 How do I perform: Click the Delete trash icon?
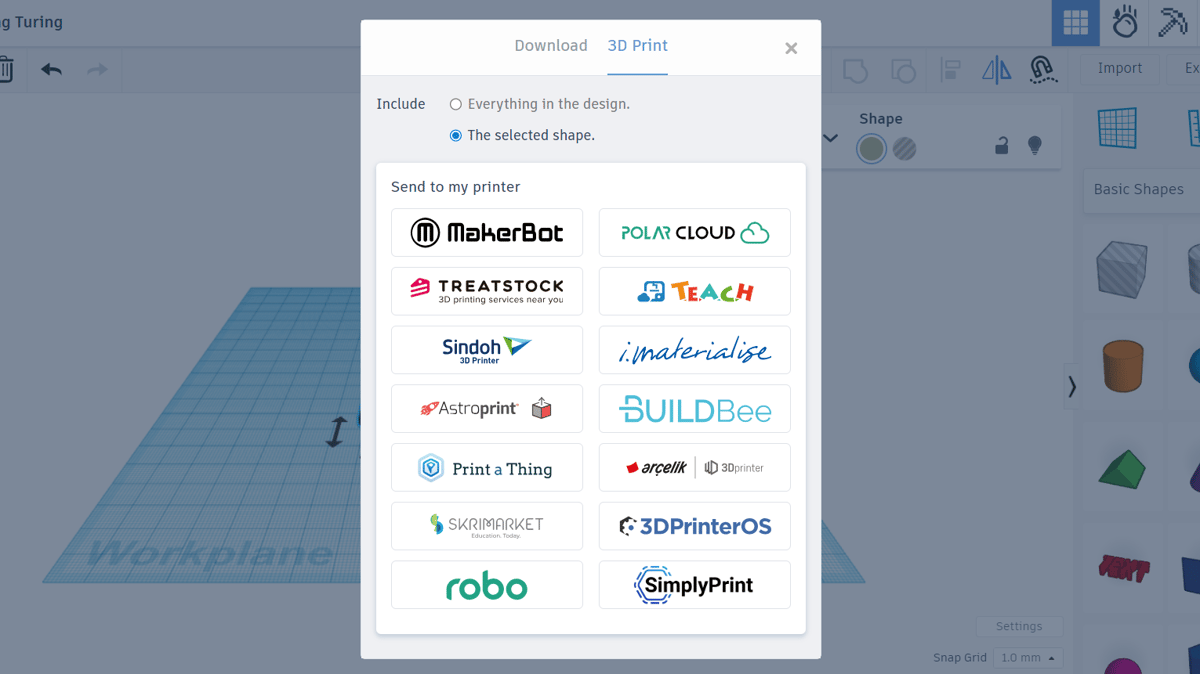click(5, 70)
